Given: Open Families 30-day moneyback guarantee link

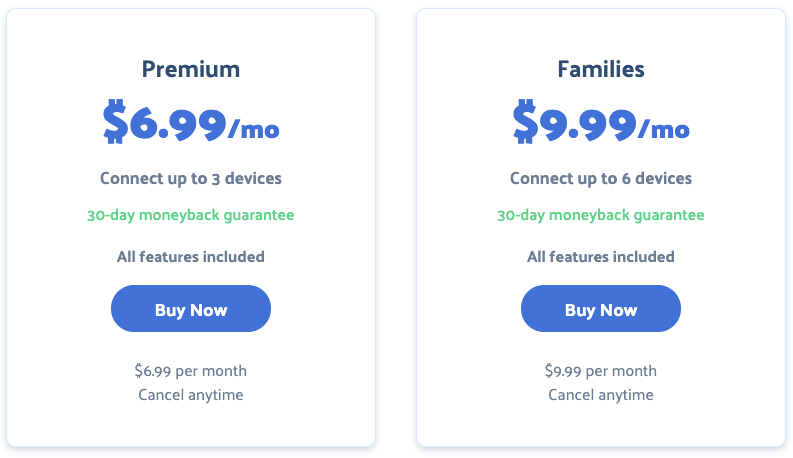Looking at the screenshot, I should pyautogui.click(x=601, y=215).
